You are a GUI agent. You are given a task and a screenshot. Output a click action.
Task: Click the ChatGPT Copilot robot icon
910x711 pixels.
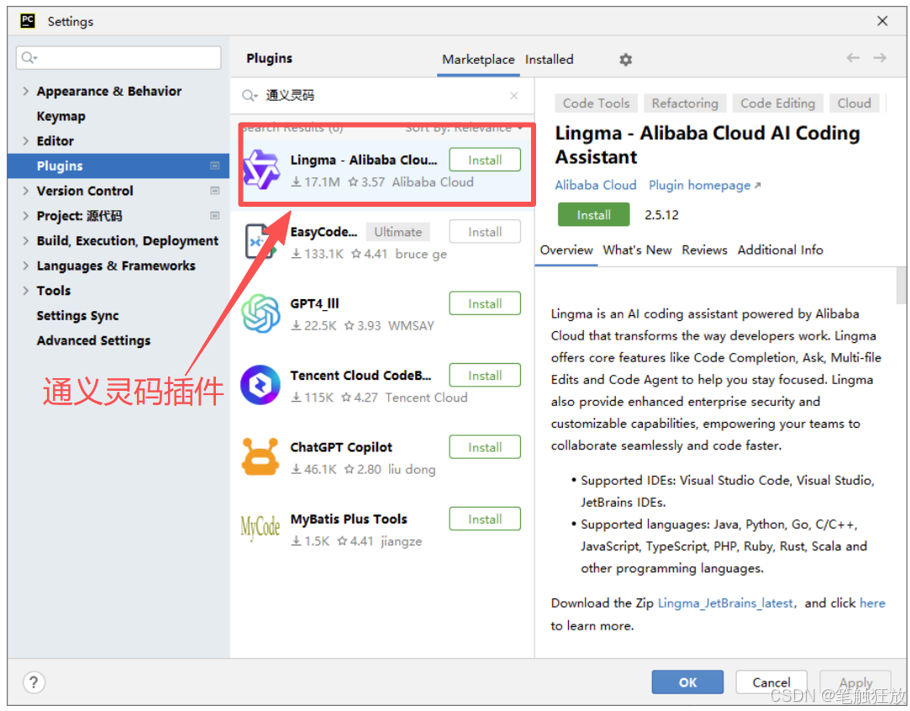tap(260, 457)
